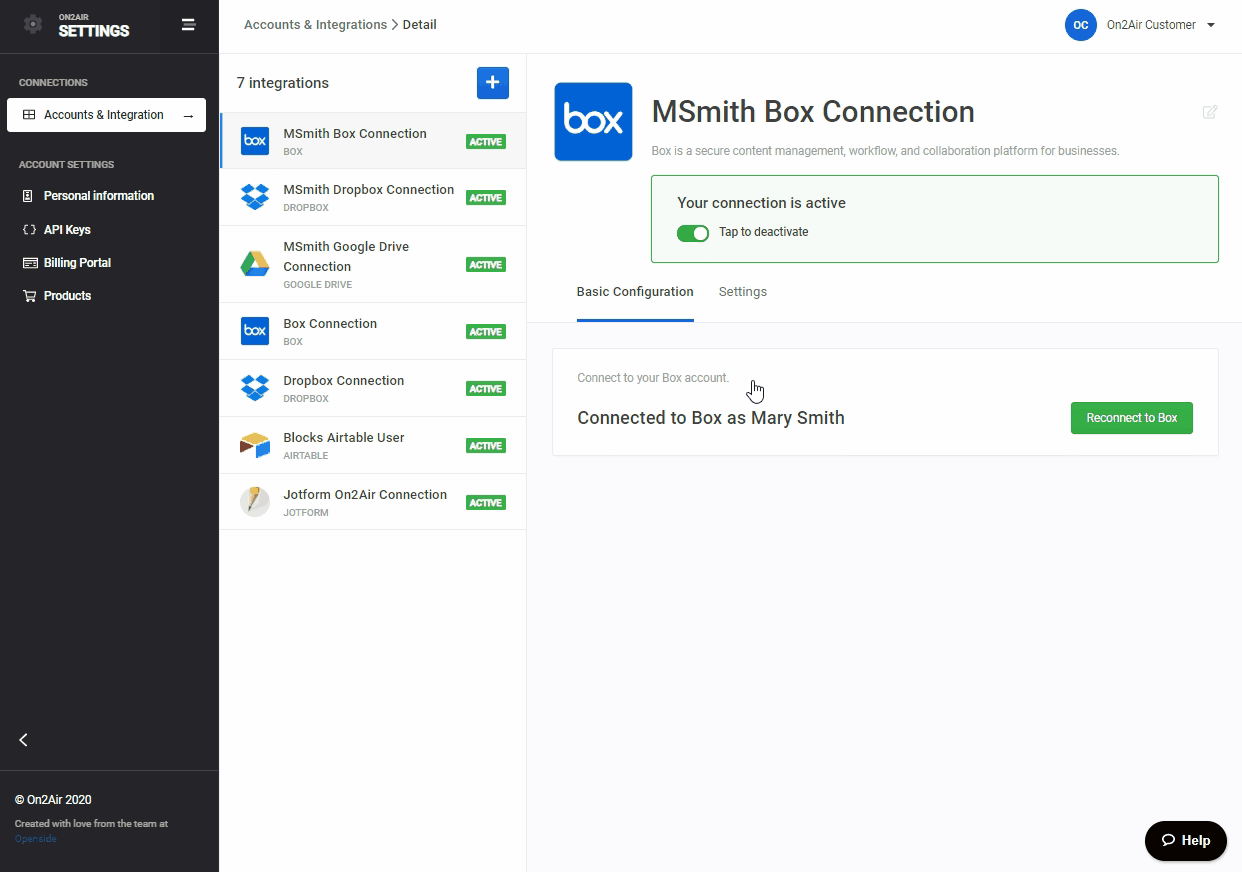Open the Openside link in footer
1242x872 pixels.
click(x=35, y=839)
